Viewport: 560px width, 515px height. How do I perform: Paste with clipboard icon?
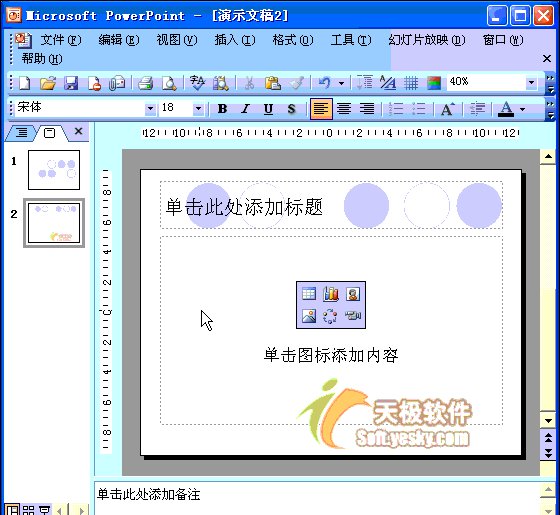point(272,83)
